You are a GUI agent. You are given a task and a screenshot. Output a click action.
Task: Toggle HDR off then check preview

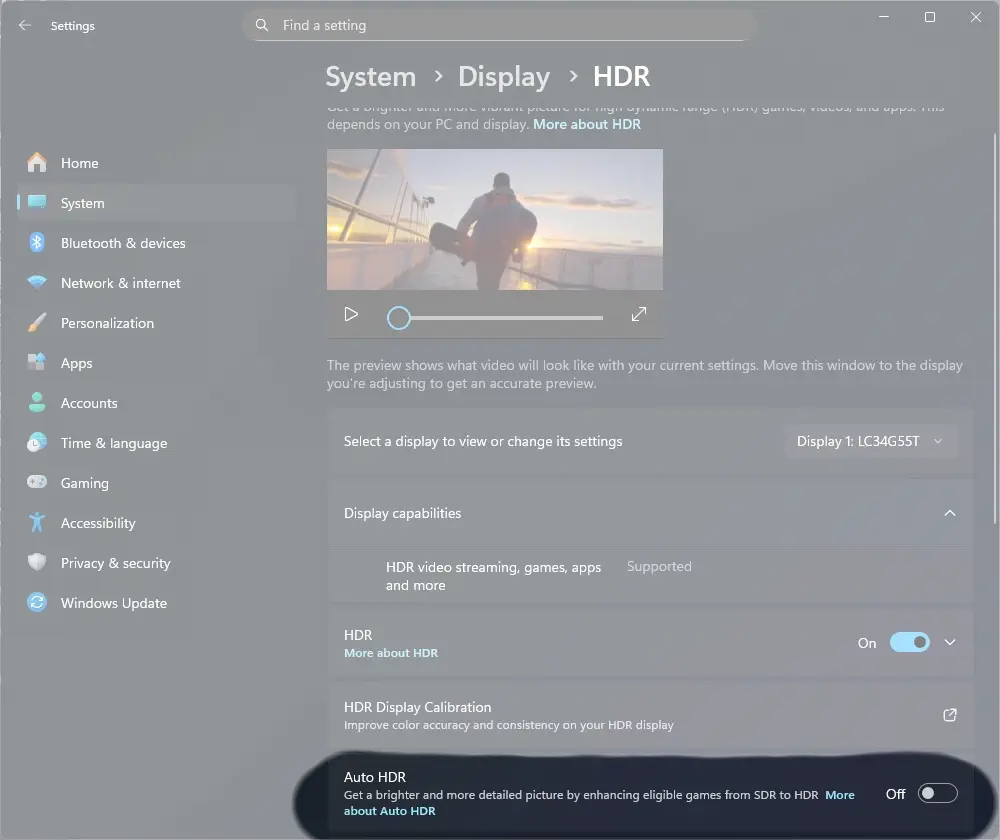(909, 642)
